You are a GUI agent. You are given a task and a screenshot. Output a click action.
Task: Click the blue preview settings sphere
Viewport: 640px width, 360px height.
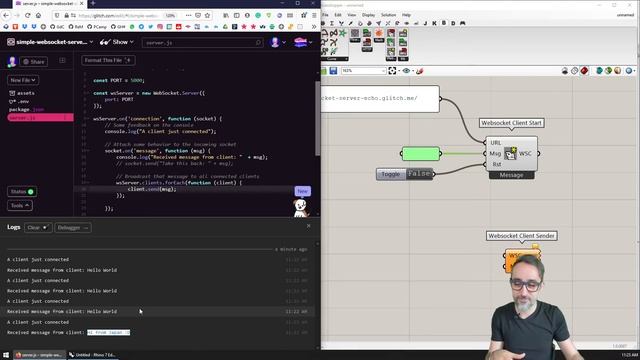point(629,71)
